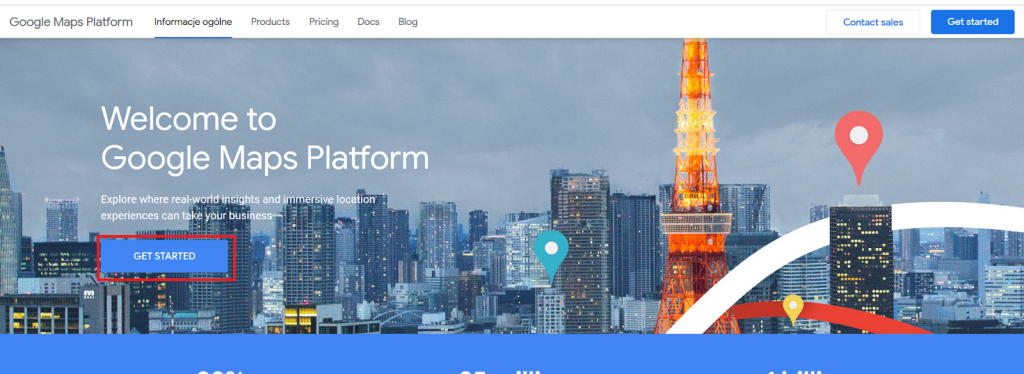Go to the Pricing page

pos(324,22)
